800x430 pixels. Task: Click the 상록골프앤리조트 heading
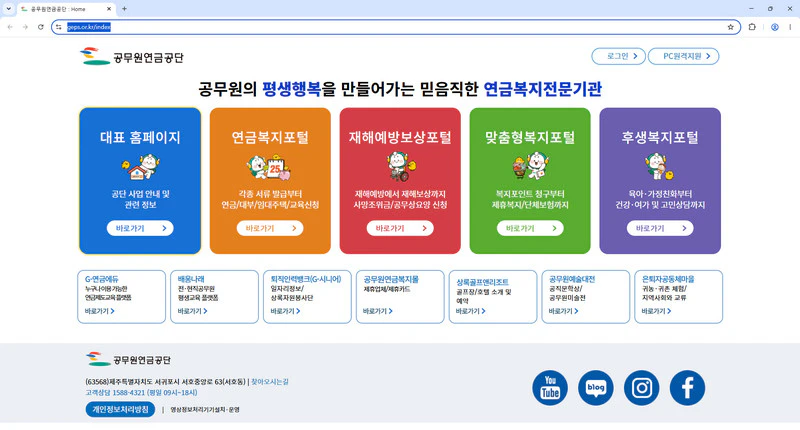[482, 282]
